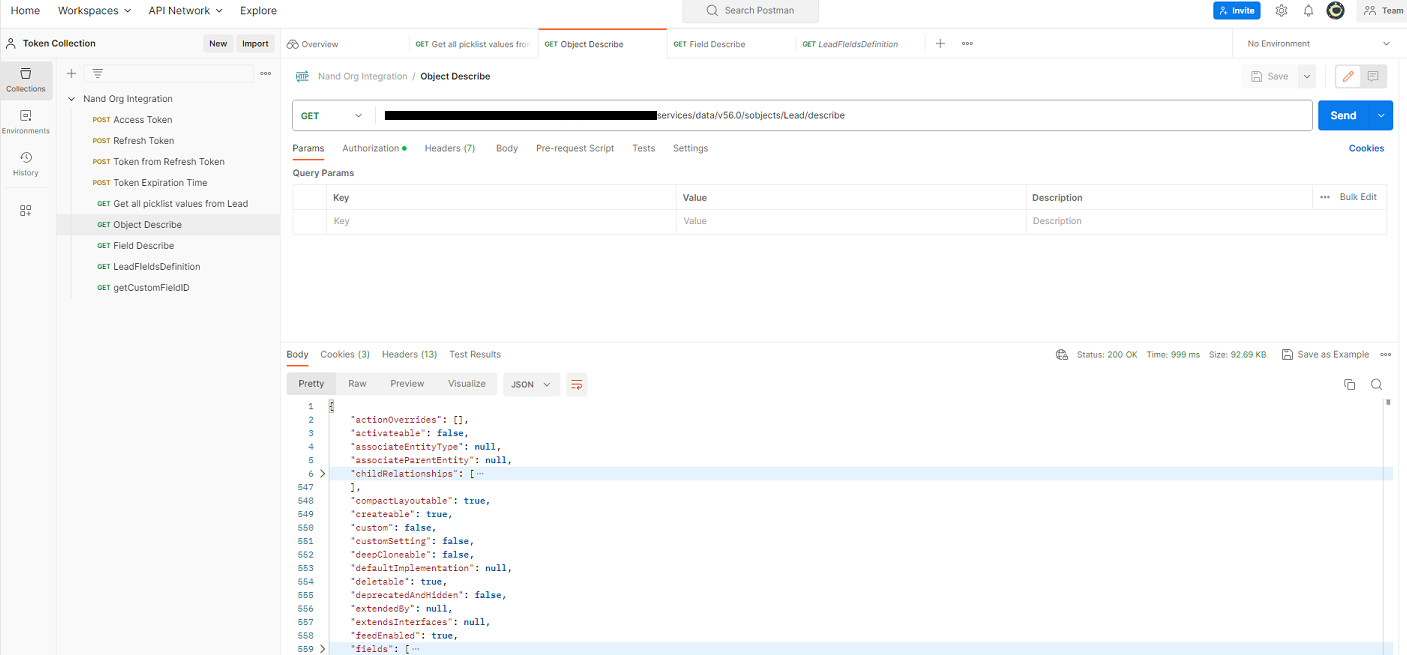Screen dimensions: 1407x655
Task: Open the Collections sidebar panel
Action: tap(26, 80)
